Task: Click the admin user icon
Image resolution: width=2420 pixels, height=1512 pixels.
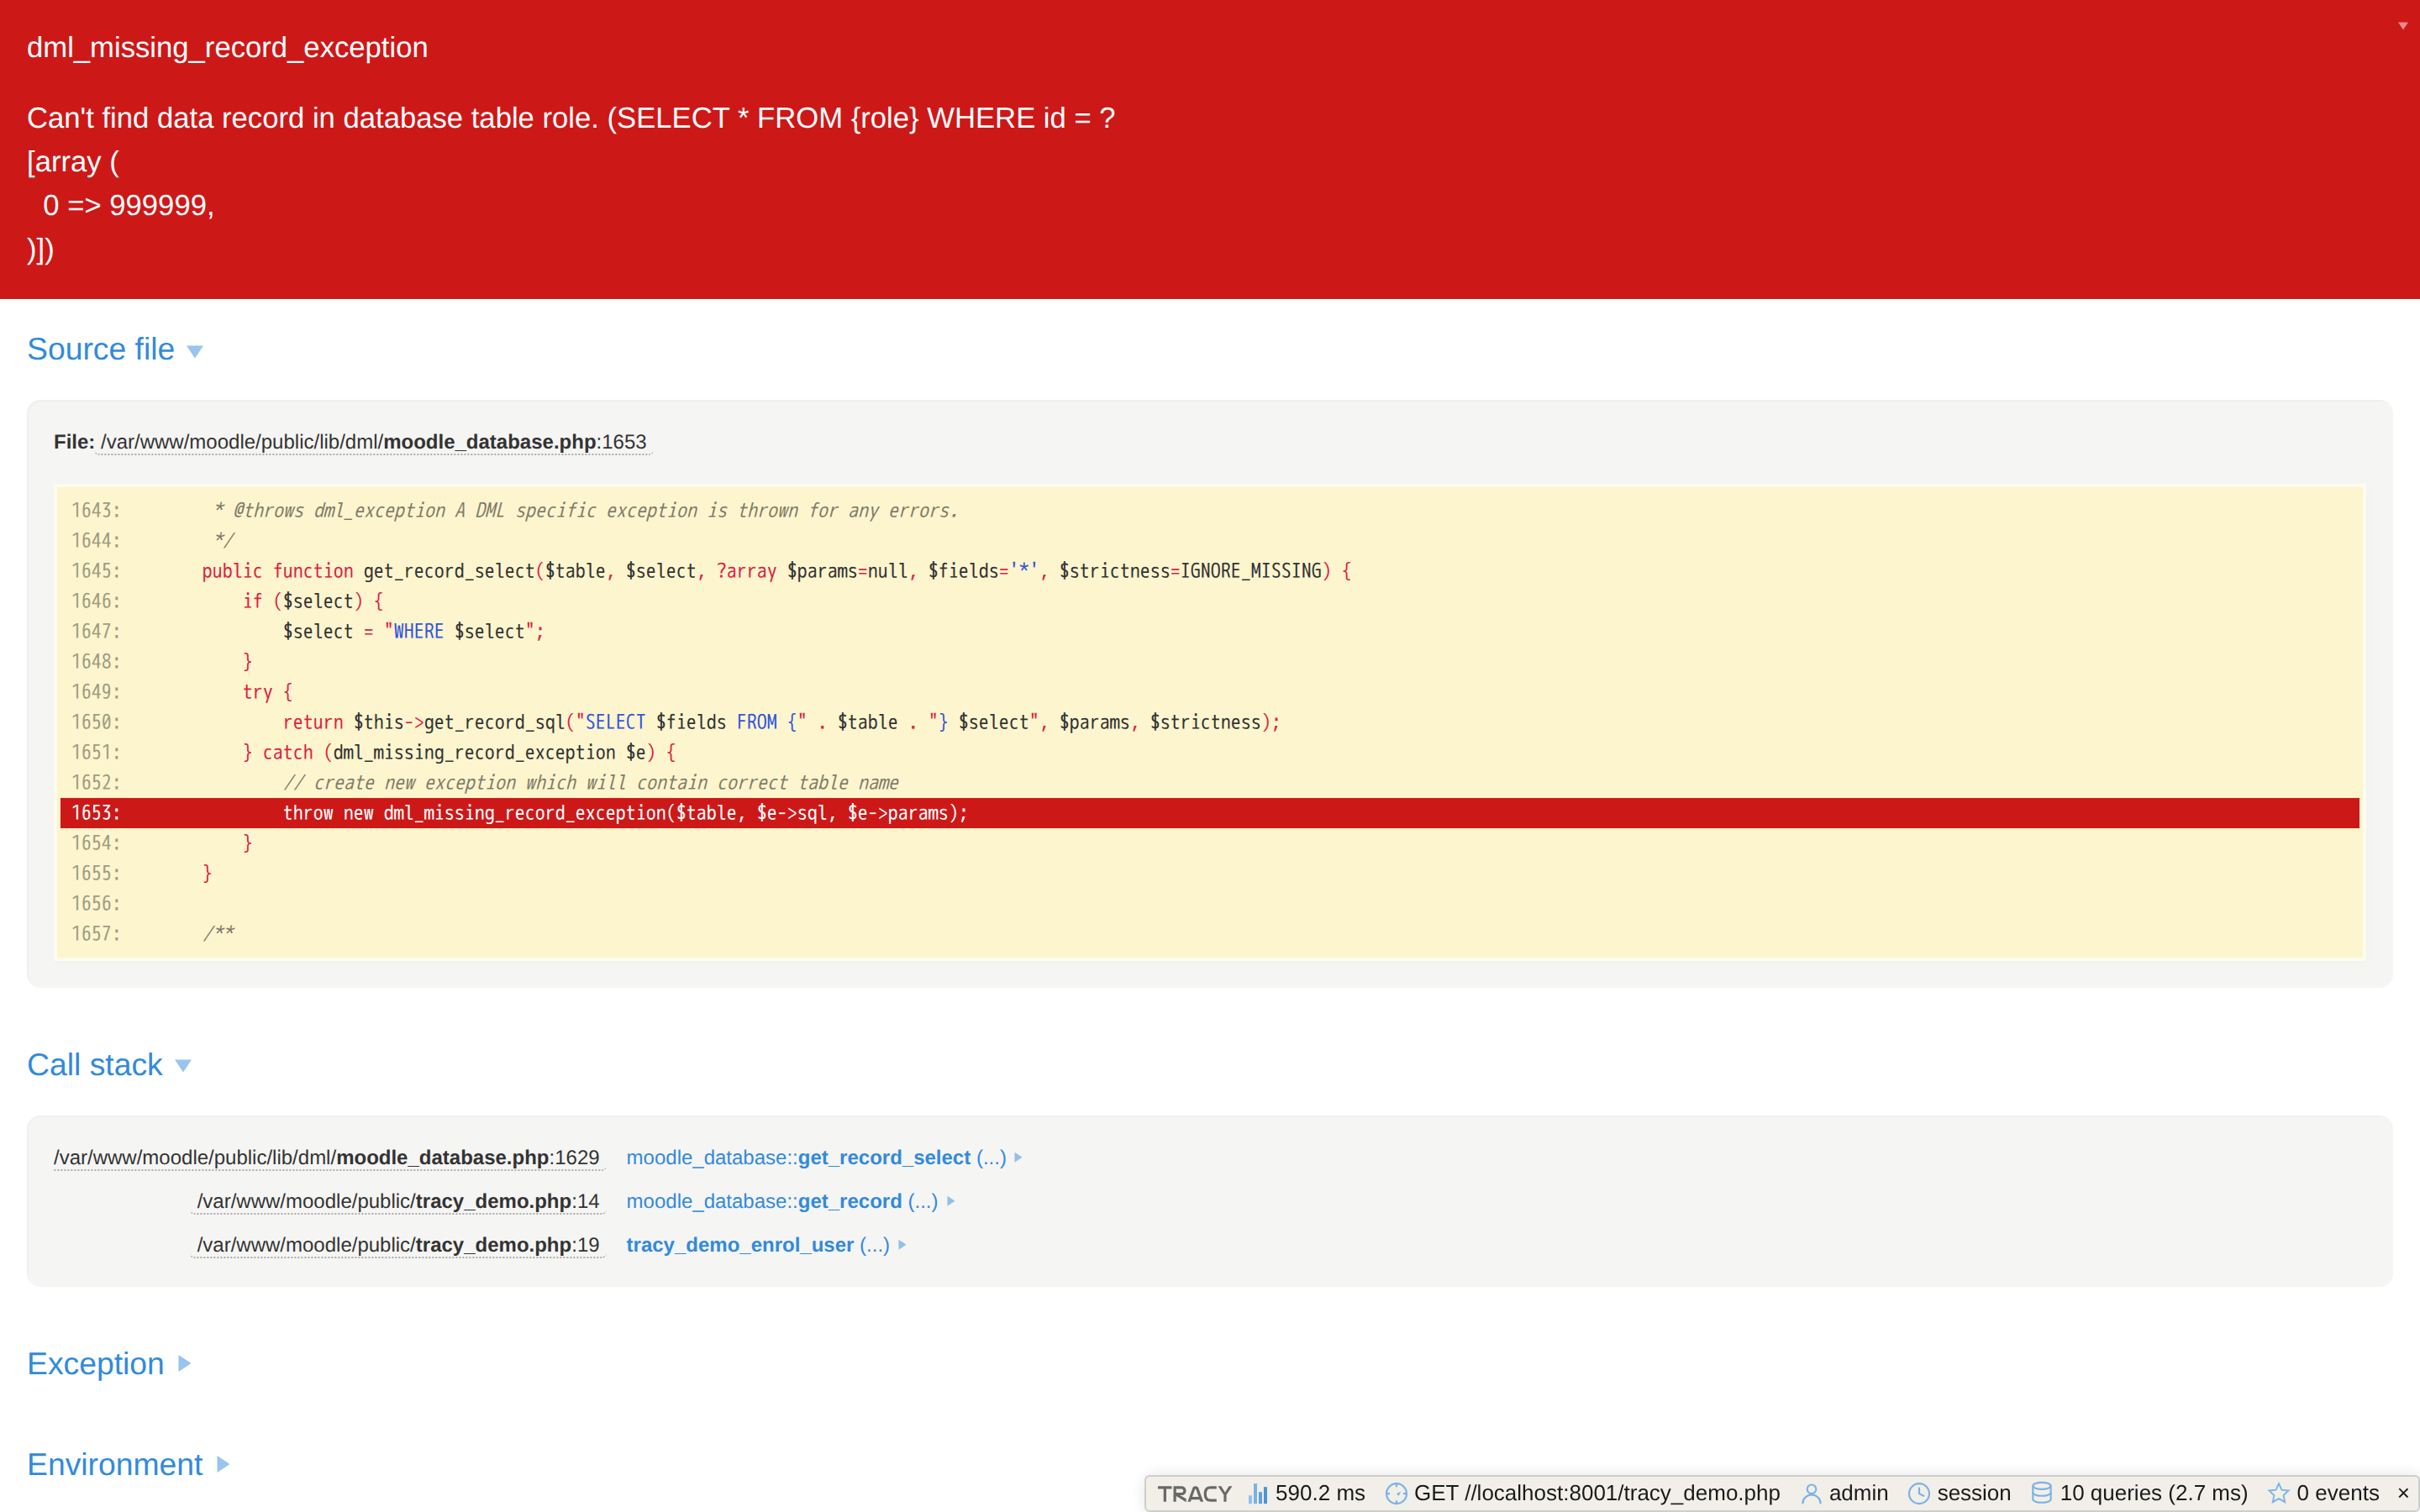Action: coord(1811,1494)
